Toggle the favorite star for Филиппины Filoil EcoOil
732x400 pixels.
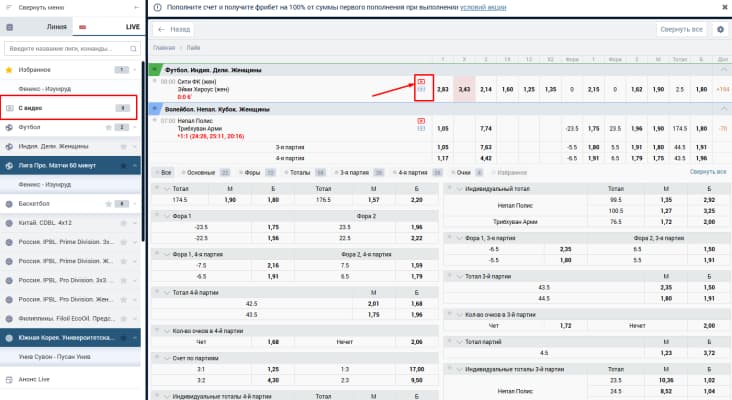pos(124,319)
